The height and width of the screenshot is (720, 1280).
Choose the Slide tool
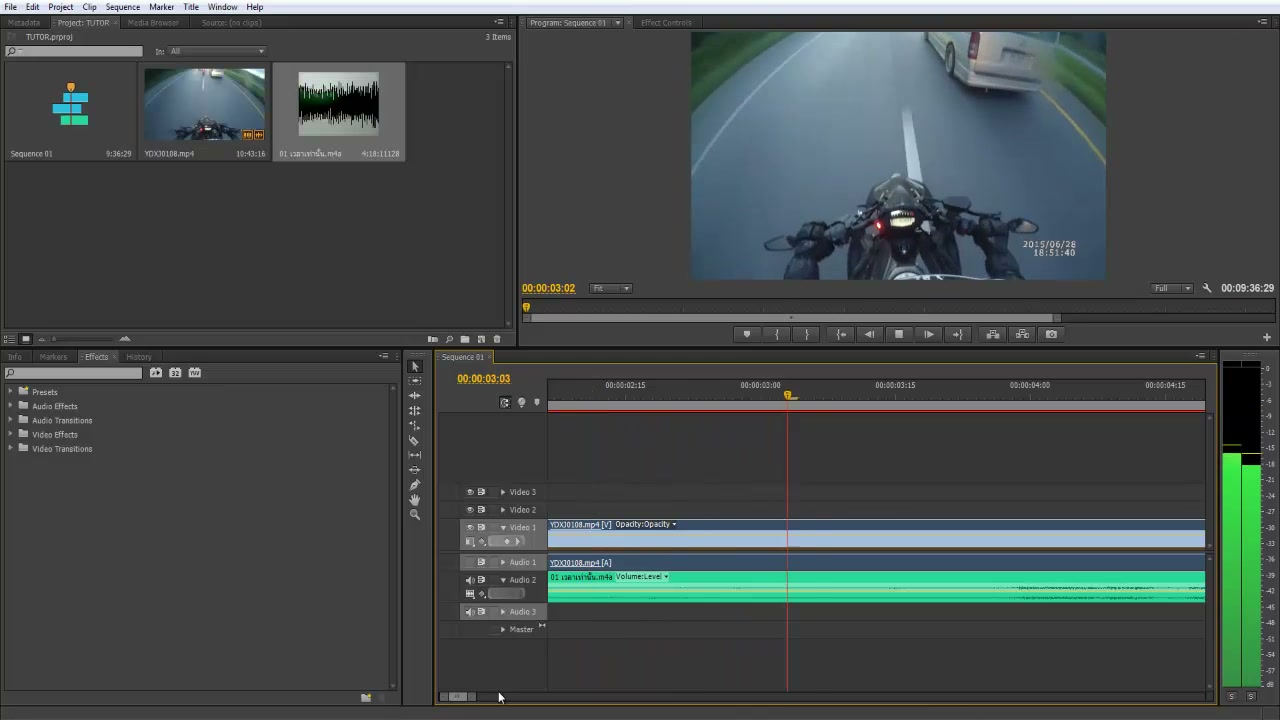pos(415,470)
